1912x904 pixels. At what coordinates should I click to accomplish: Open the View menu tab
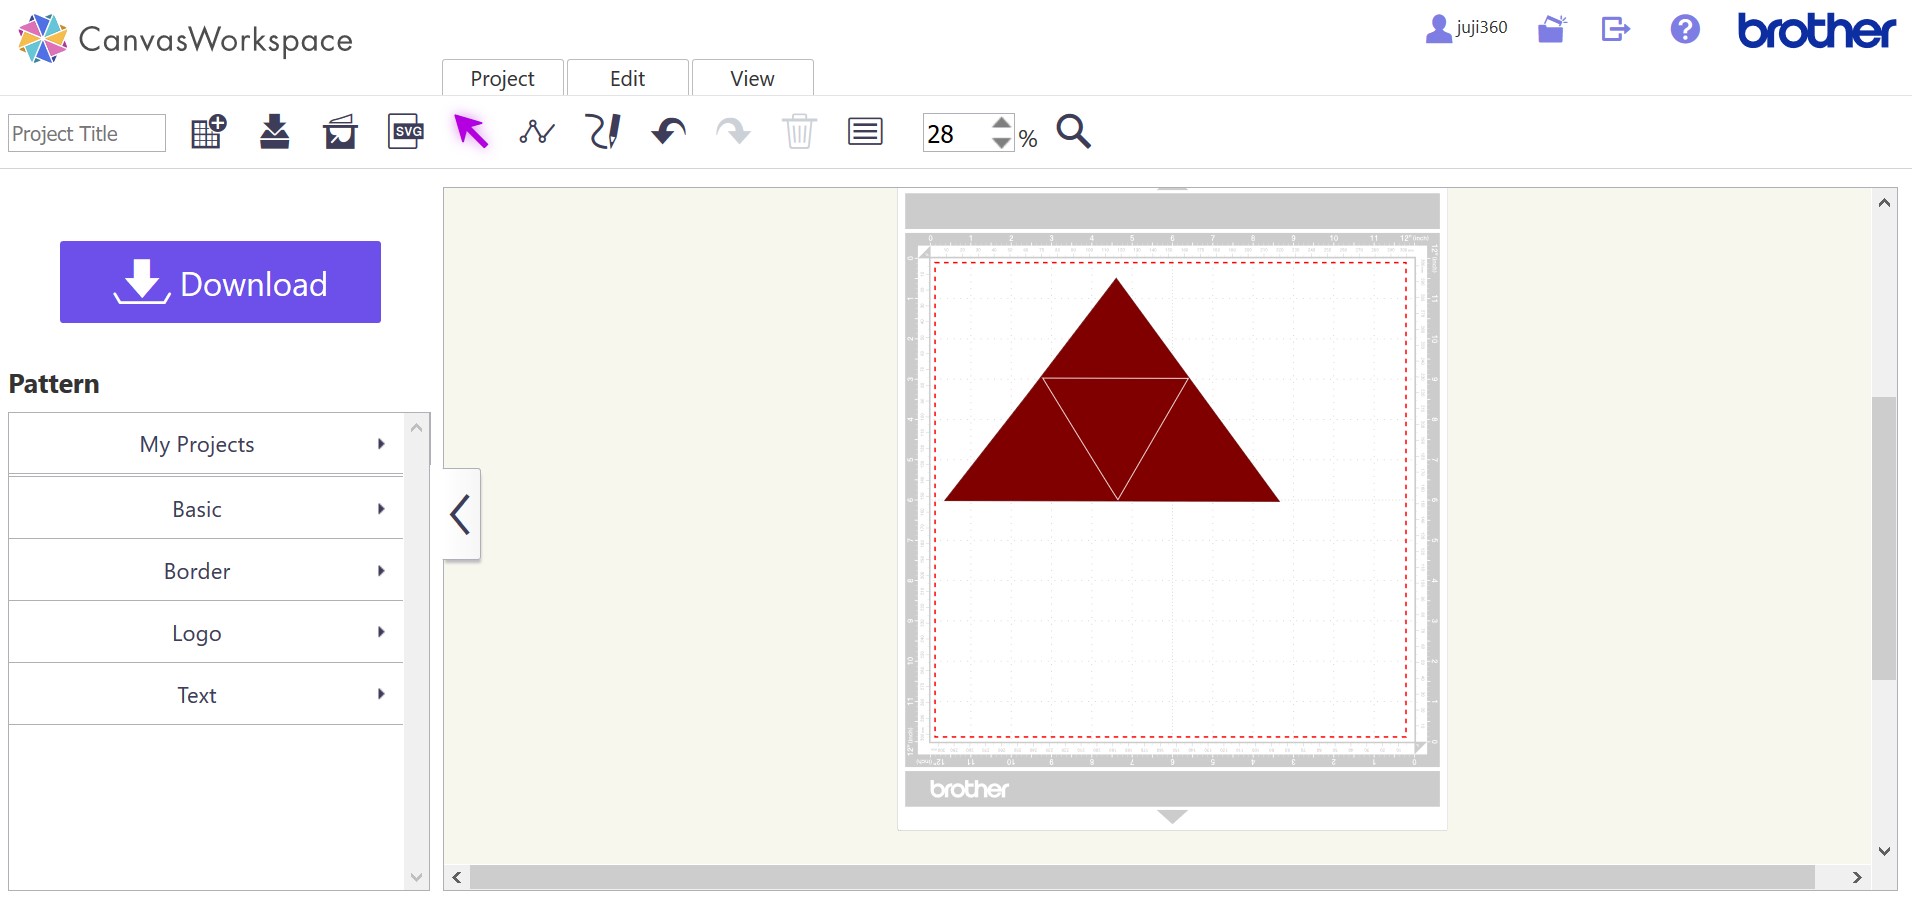pos(752,78)
